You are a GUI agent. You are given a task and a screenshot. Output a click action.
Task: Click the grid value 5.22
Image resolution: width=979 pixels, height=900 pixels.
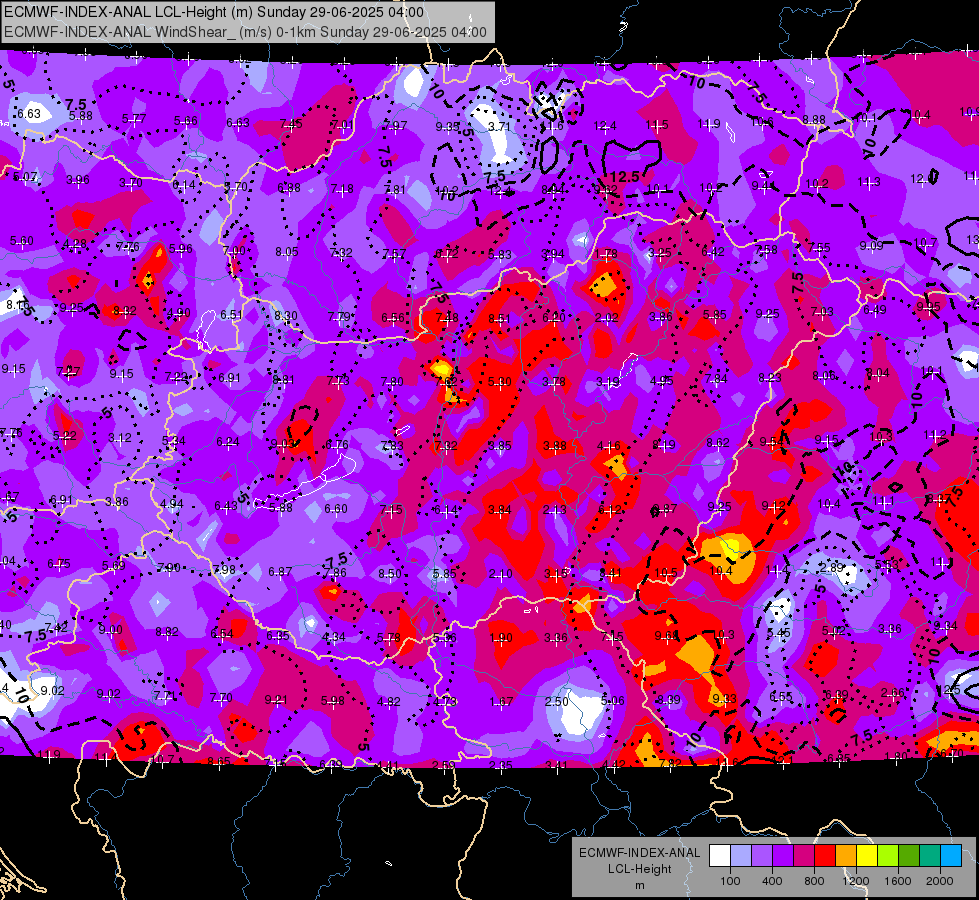(65, 435)
